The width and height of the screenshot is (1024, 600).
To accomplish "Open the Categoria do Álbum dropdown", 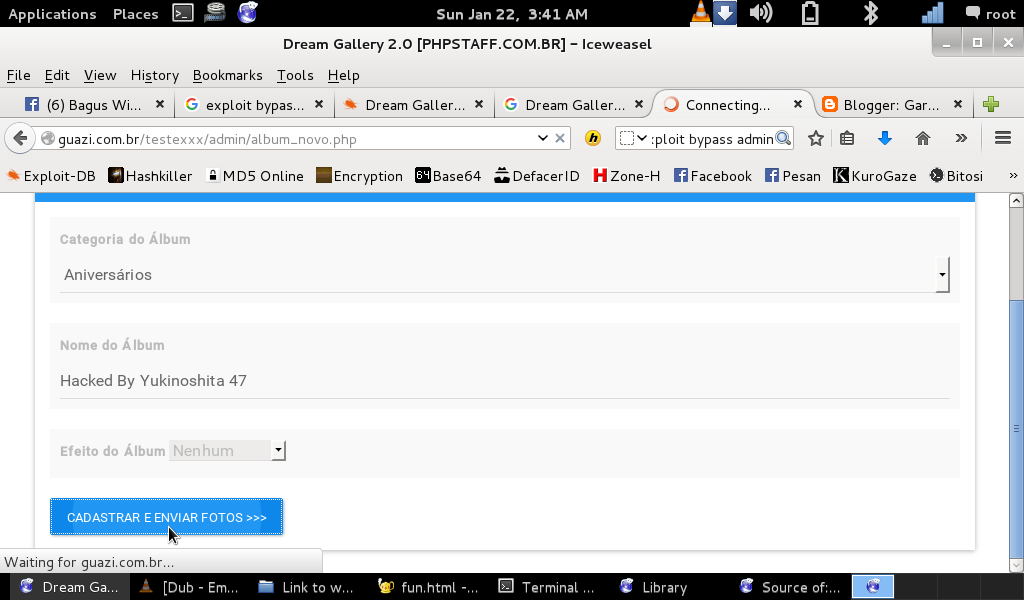I will 940,274.
